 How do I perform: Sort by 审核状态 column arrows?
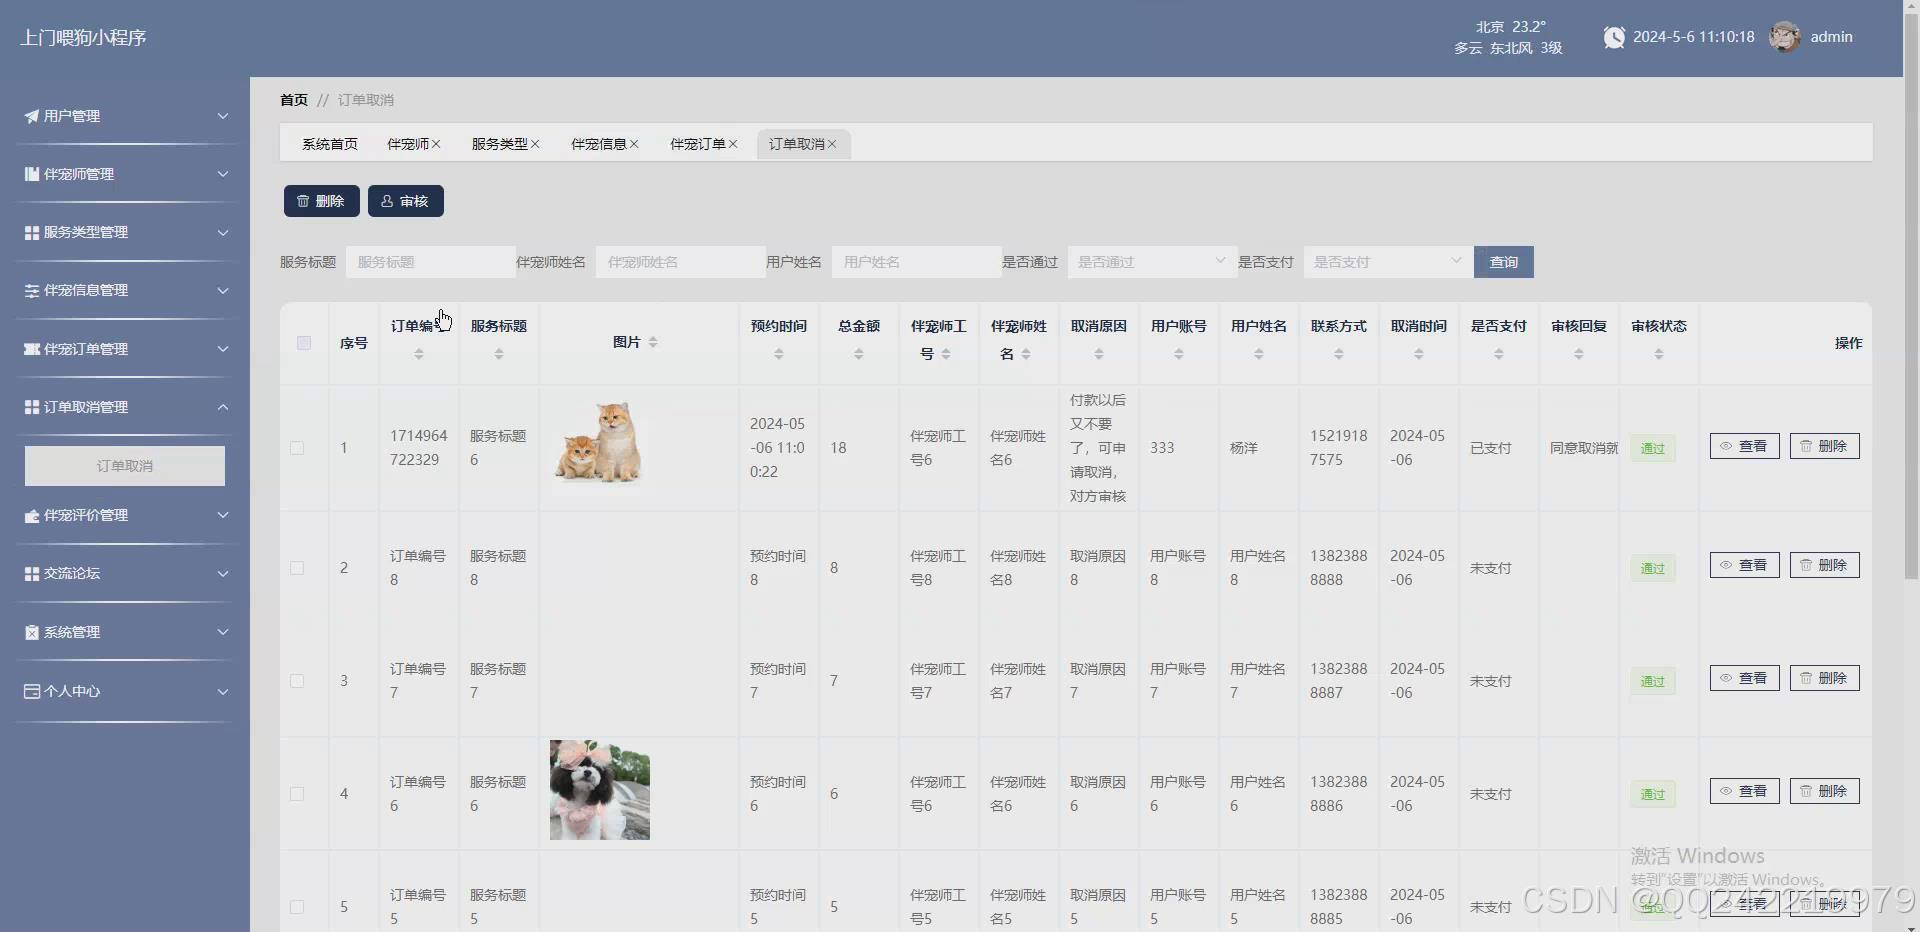(x=1659, y=354)
